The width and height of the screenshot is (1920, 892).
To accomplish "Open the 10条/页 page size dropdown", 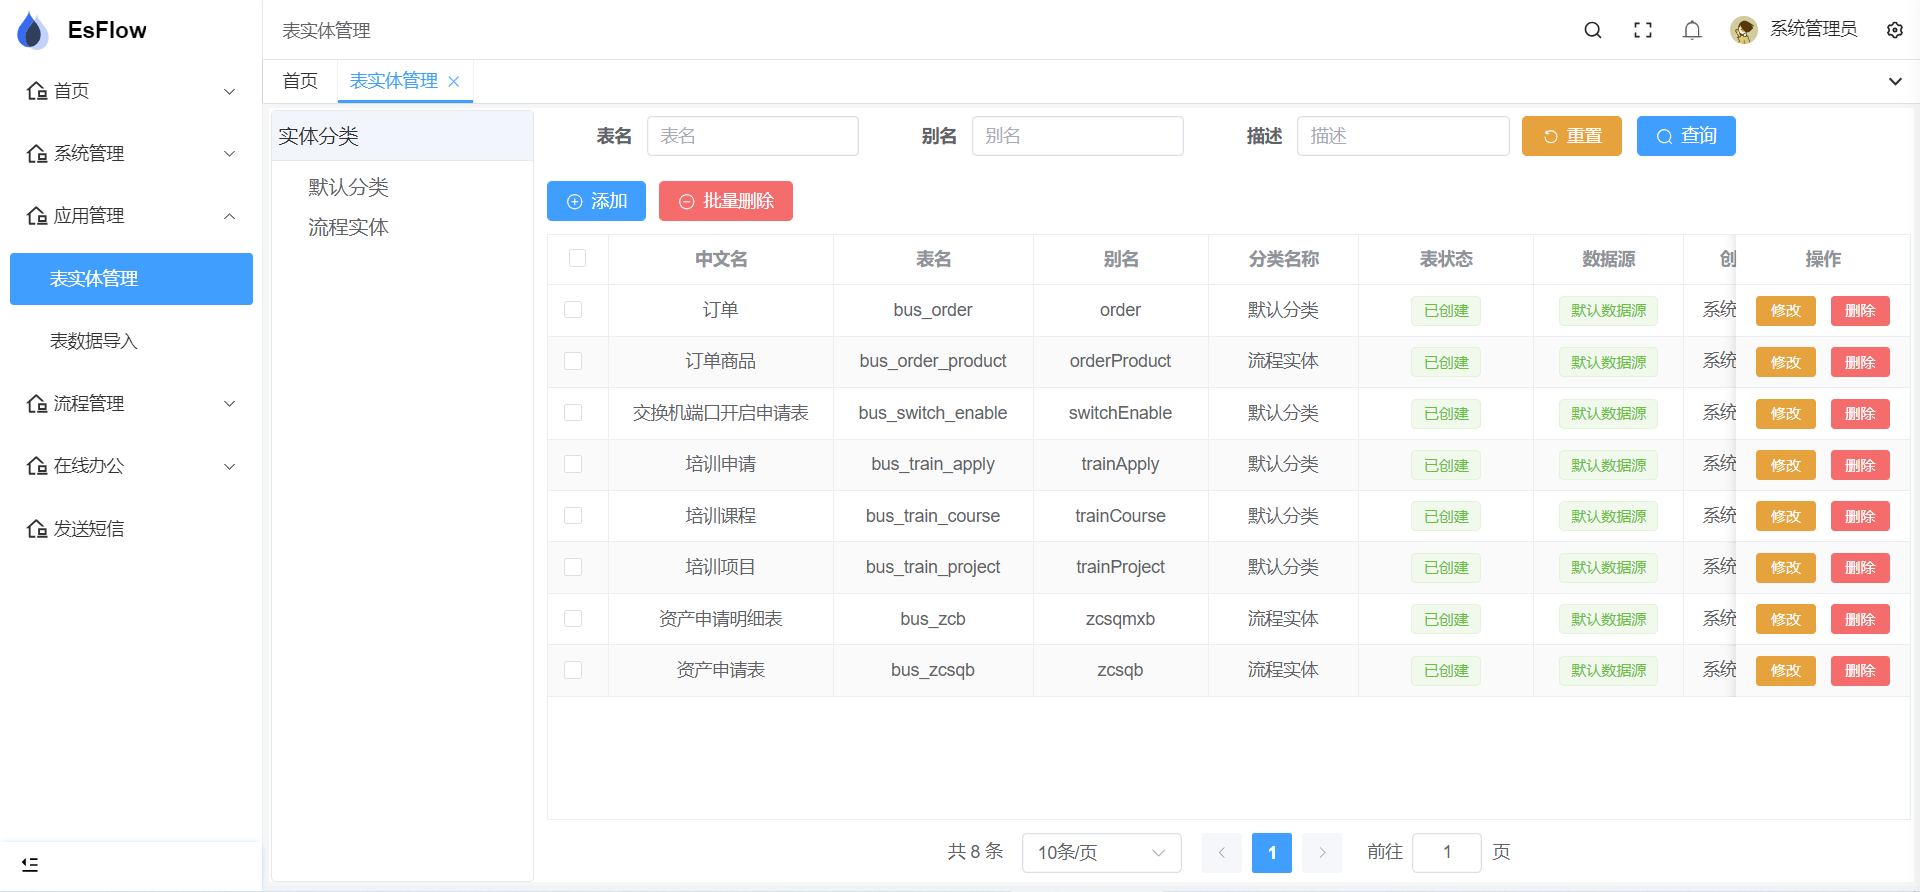I will click(1101, 852).
